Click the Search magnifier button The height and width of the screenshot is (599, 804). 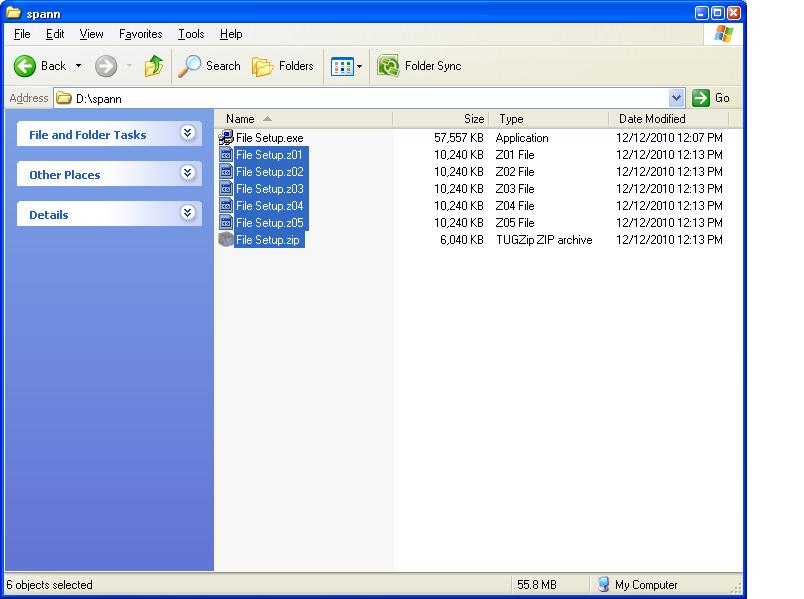tap(209, 66)
